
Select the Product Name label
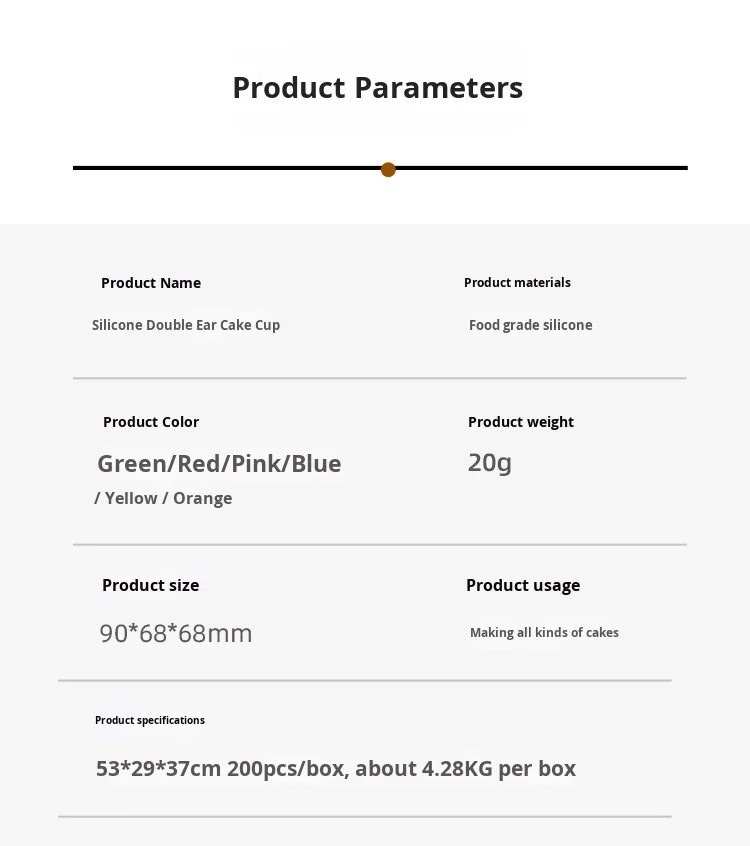coord(151,283)
